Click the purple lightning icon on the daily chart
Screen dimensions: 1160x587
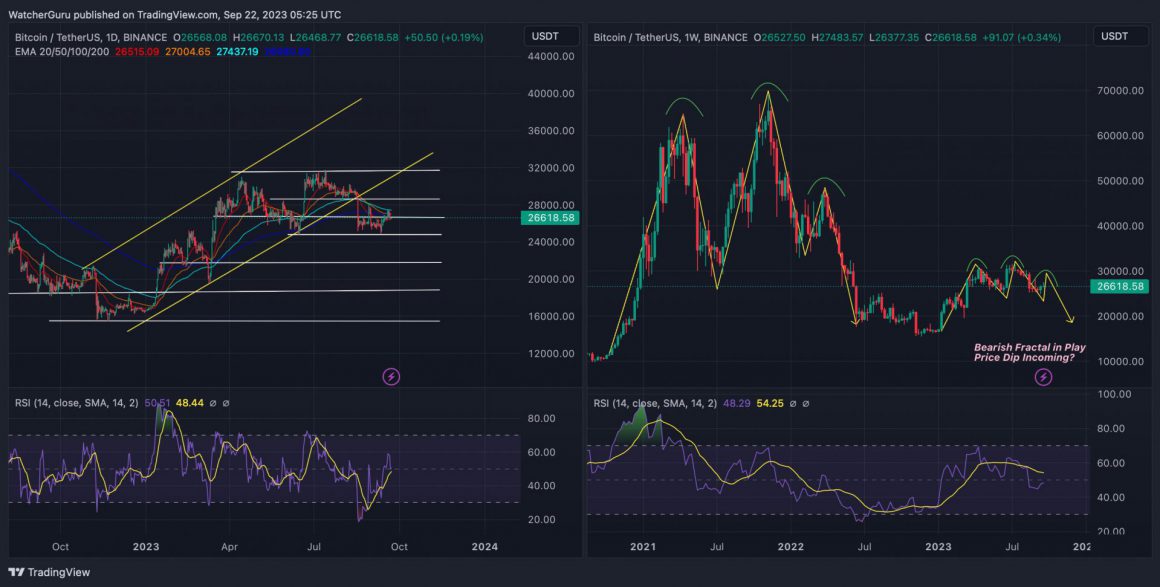point(391,377)
